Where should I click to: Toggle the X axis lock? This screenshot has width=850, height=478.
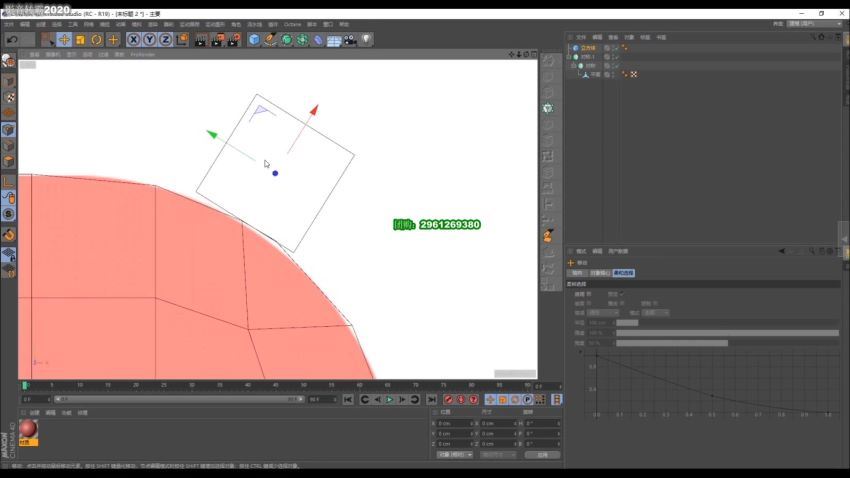point(133,39)
